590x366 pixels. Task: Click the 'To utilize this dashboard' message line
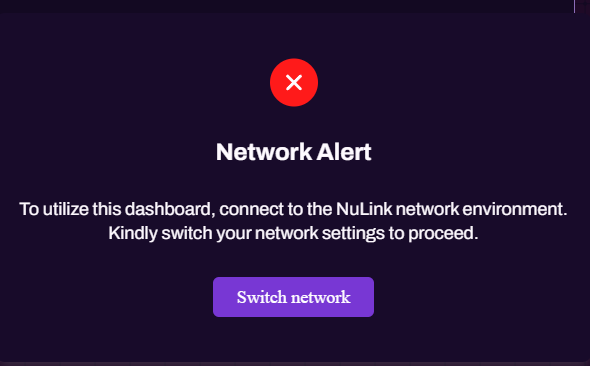[293, 210]
